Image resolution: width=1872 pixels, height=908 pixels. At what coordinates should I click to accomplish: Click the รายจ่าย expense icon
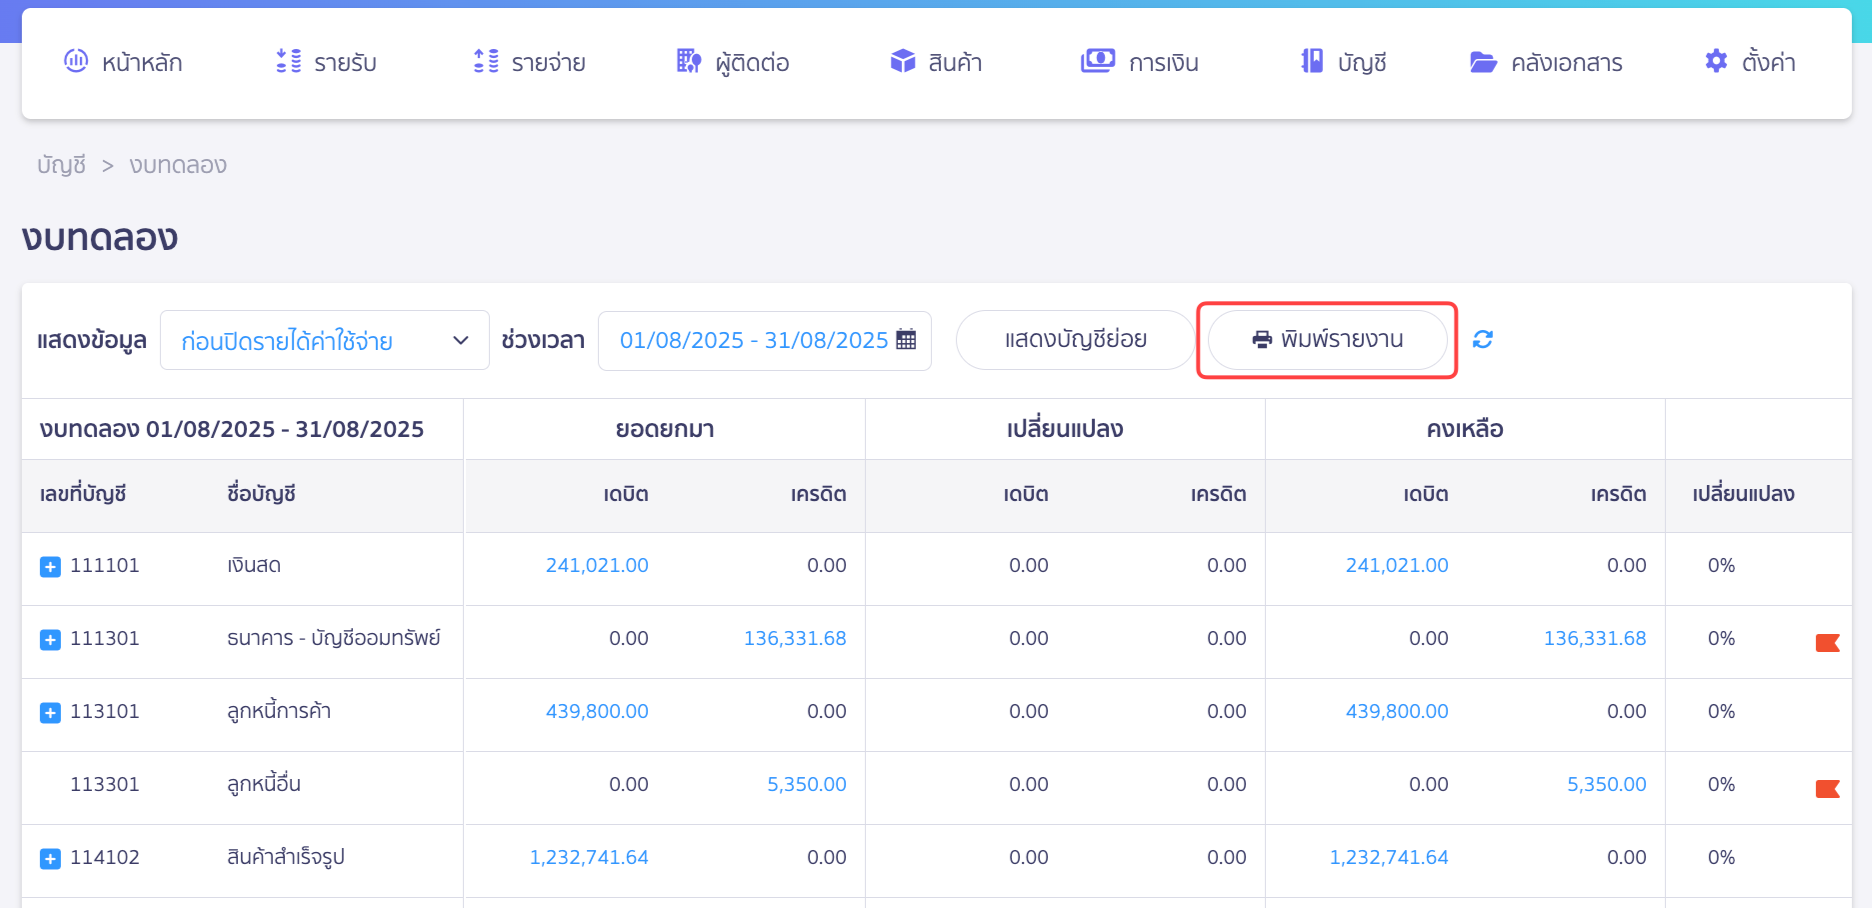[486, 61]
